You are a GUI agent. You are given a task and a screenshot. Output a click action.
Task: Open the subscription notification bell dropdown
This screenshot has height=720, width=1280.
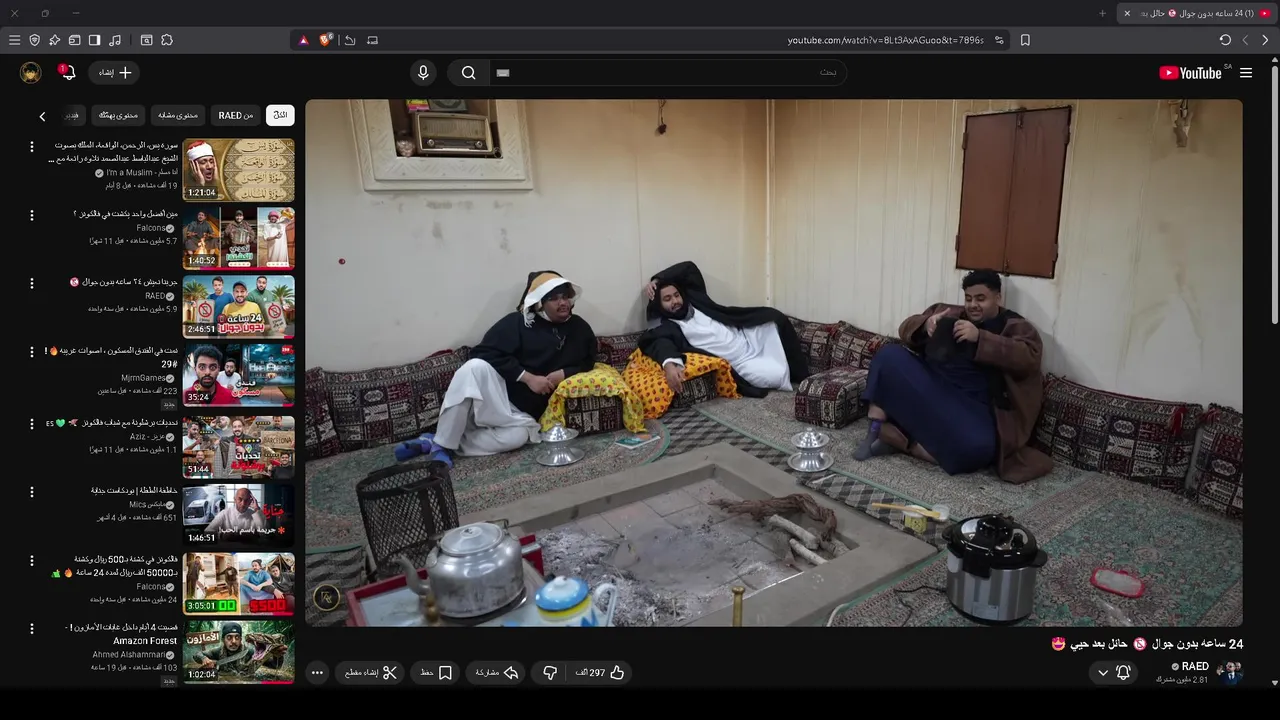(1114, 673)
